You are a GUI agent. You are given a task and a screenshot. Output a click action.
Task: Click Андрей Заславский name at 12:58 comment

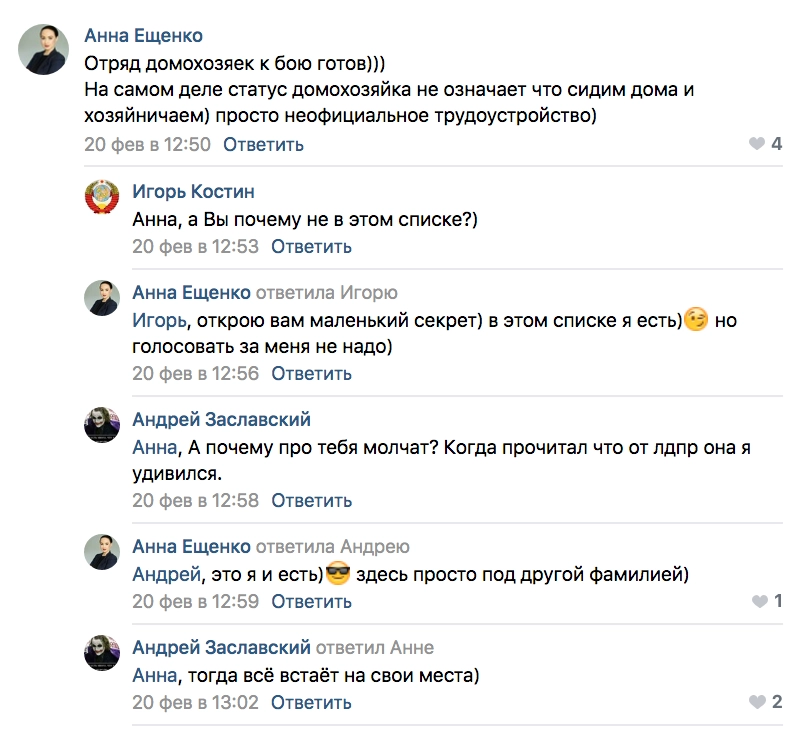click(x=221, y=419)
